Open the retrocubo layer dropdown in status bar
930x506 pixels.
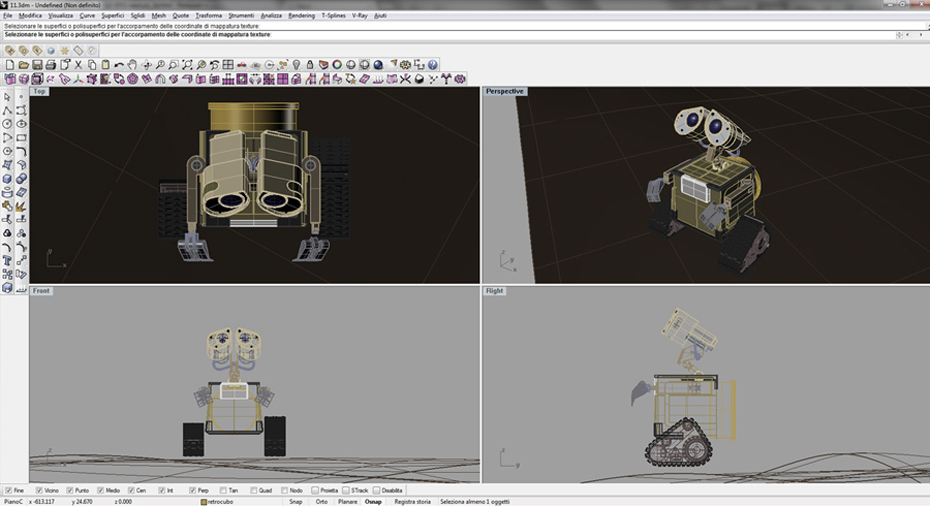(217, 502)
